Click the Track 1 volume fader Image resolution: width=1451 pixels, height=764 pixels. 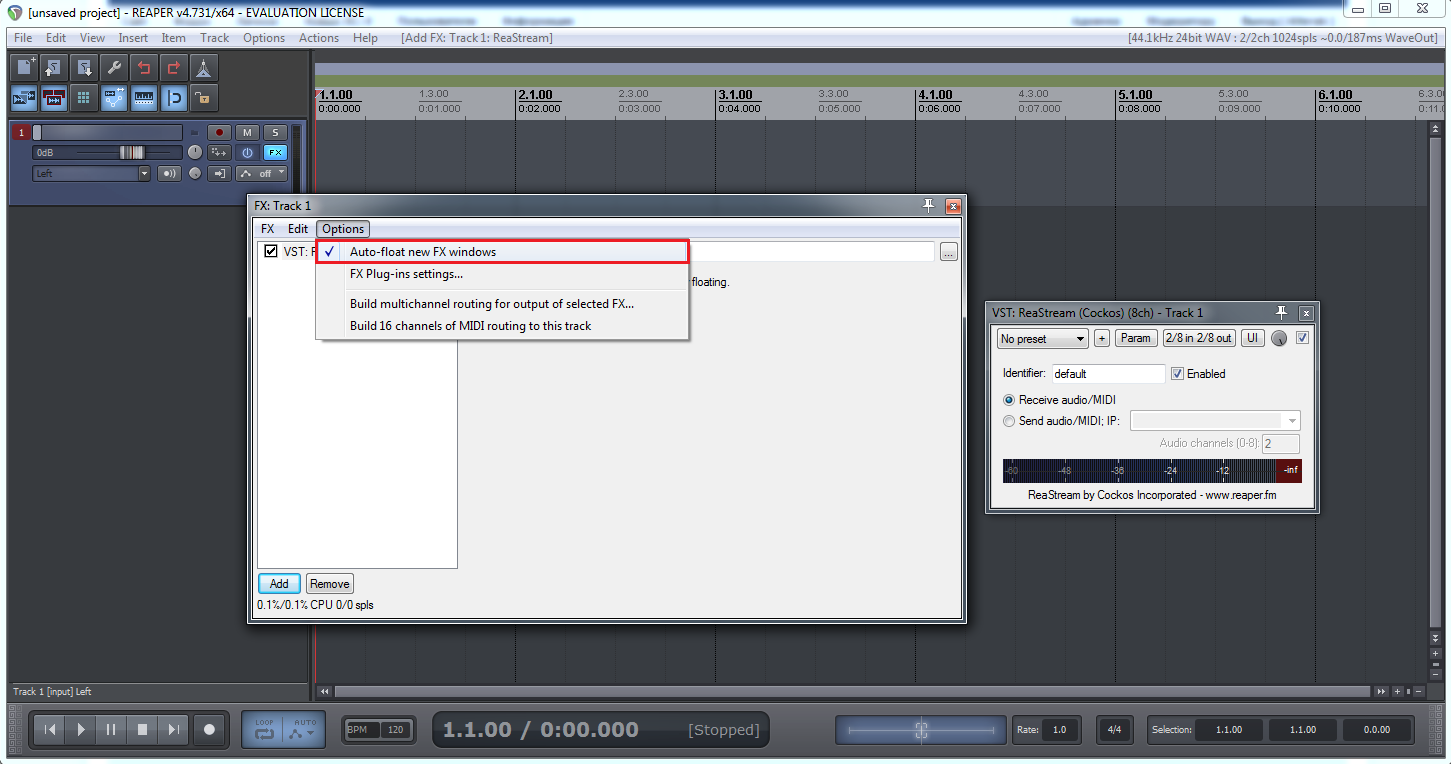click(x=131, y=153)
